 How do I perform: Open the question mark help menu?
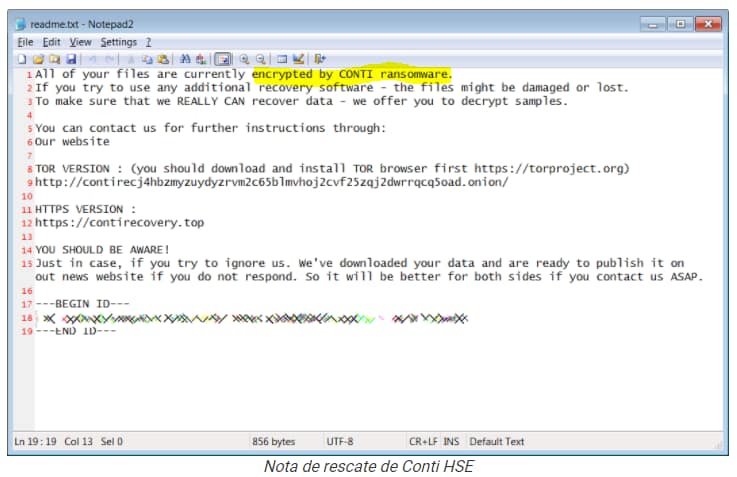click(148, 42)
